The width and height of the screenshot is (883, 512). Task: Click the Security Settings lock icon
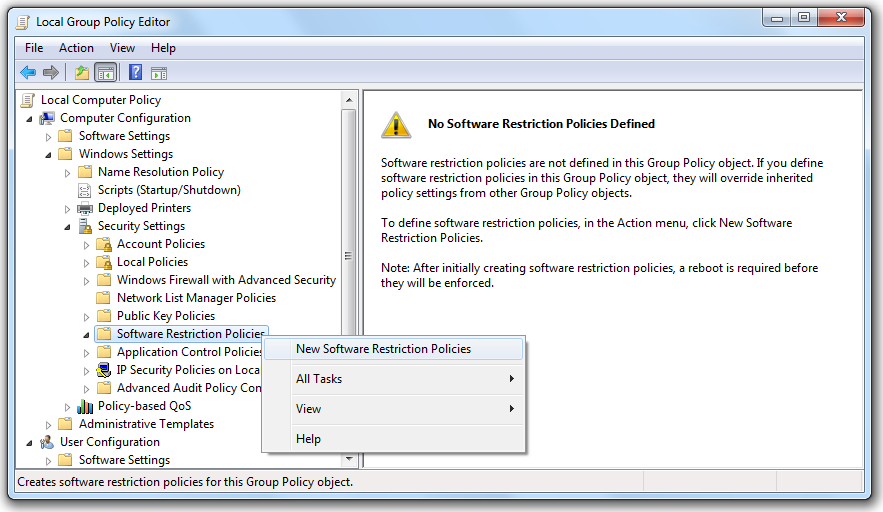click(x=85, y=226)
